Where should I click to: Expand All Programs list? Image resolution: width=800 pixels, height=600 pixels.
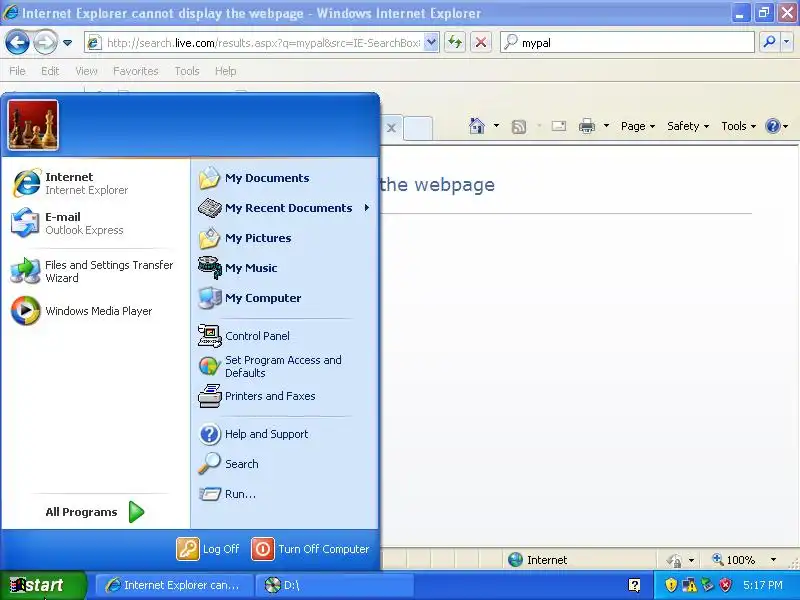95,512
